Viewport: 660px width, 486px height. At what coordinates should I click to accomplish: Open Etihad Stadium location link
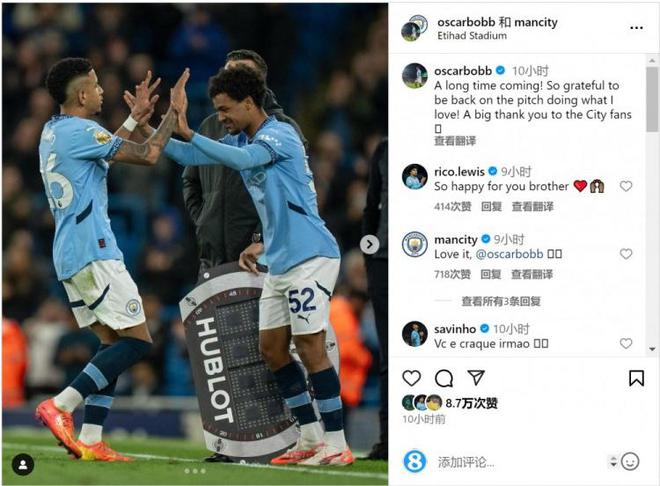click(x=472, y=36)
